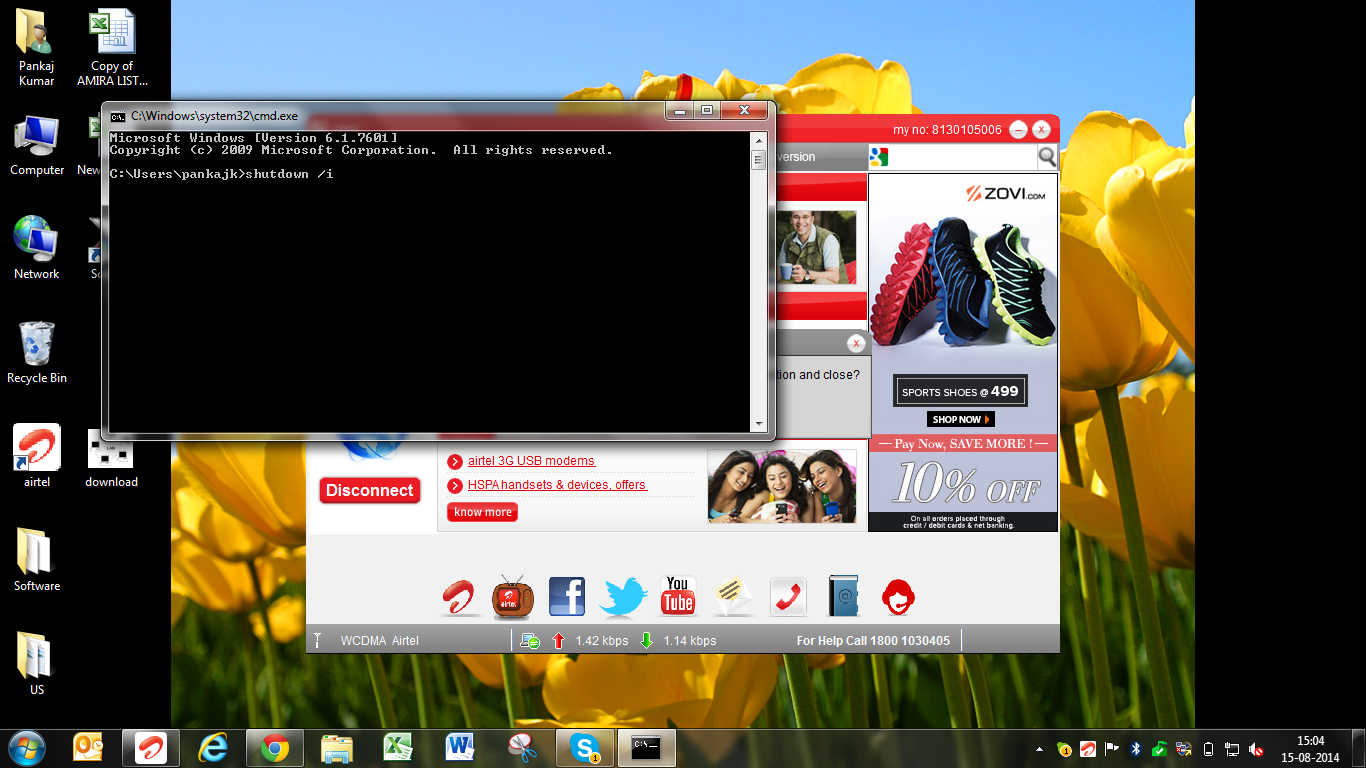The width and height of the screenshot is (1366, 768).
Task: Click SHOP NOW on Zovi ad
Action: tap(961, 419)
